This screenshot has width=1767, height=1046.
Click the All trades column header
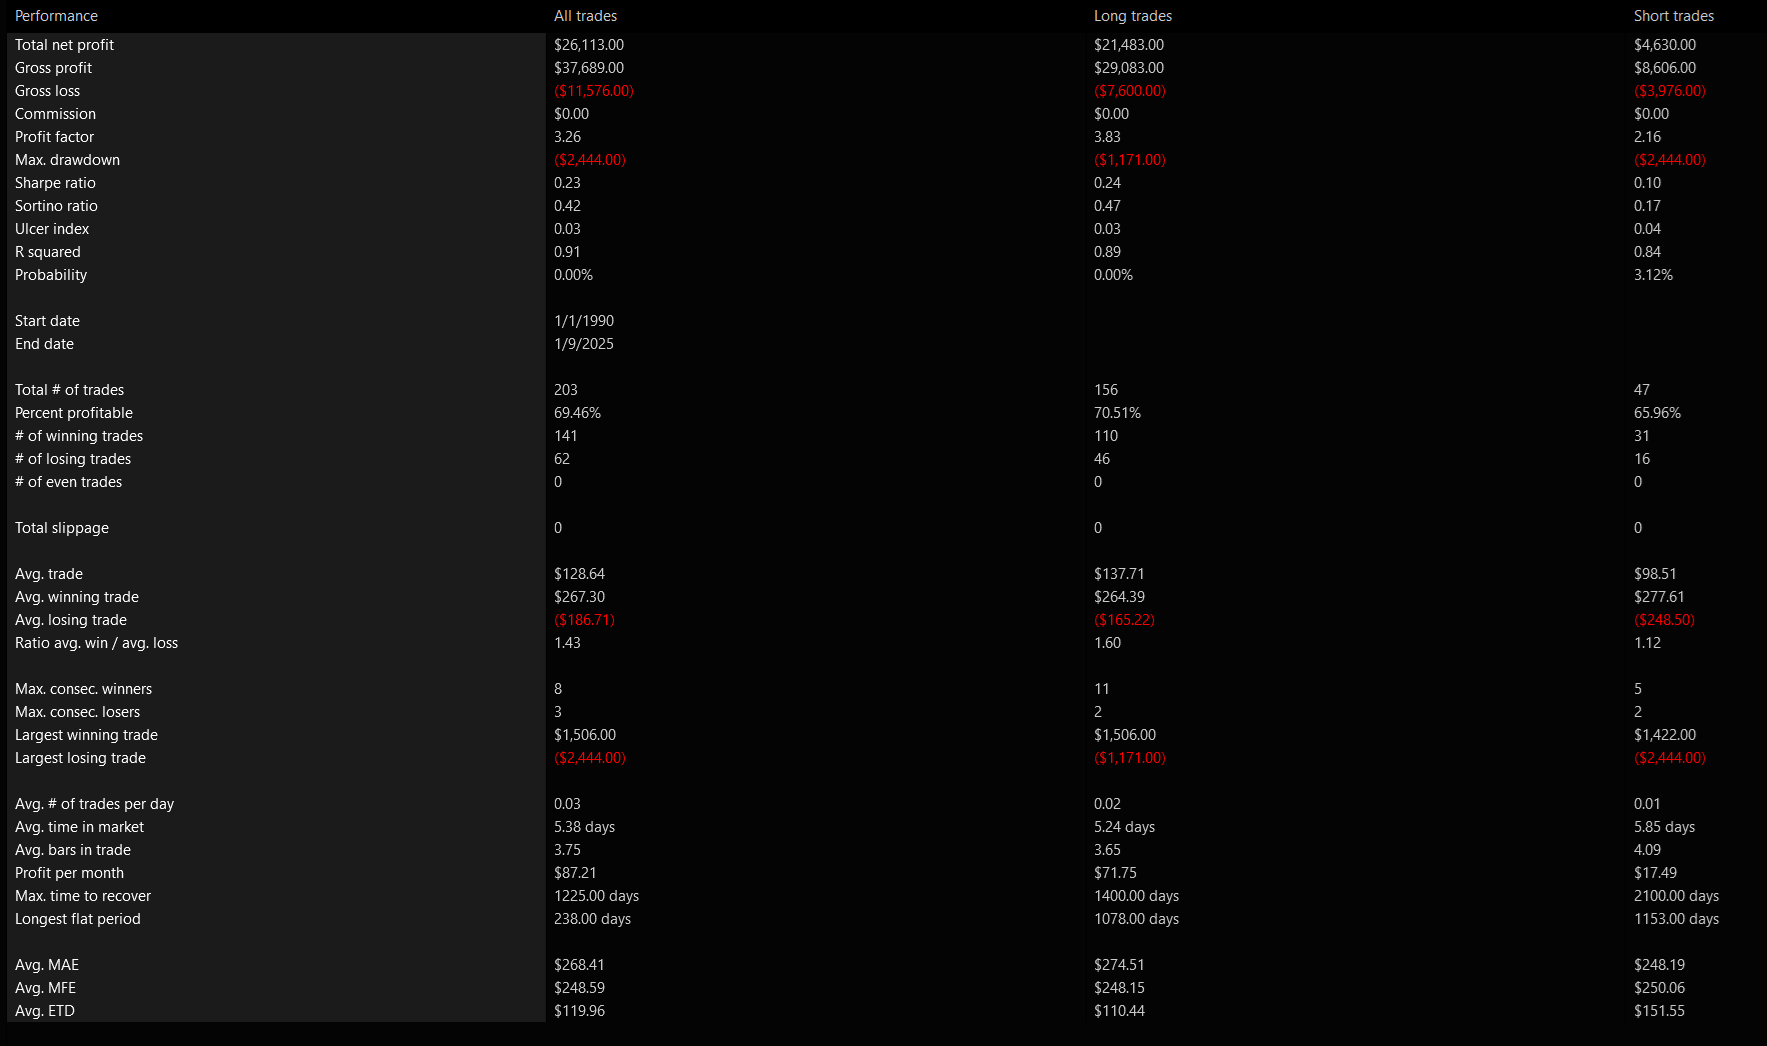[x=585, y=16]
